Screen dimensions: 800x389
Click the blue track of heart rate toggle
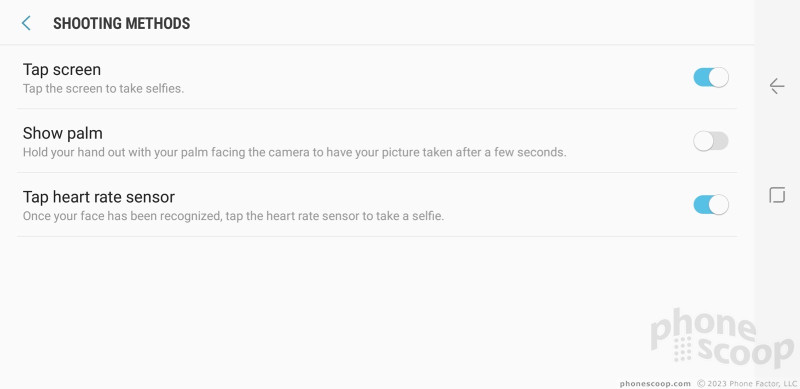pyautogui.click(x=701, y=205)
